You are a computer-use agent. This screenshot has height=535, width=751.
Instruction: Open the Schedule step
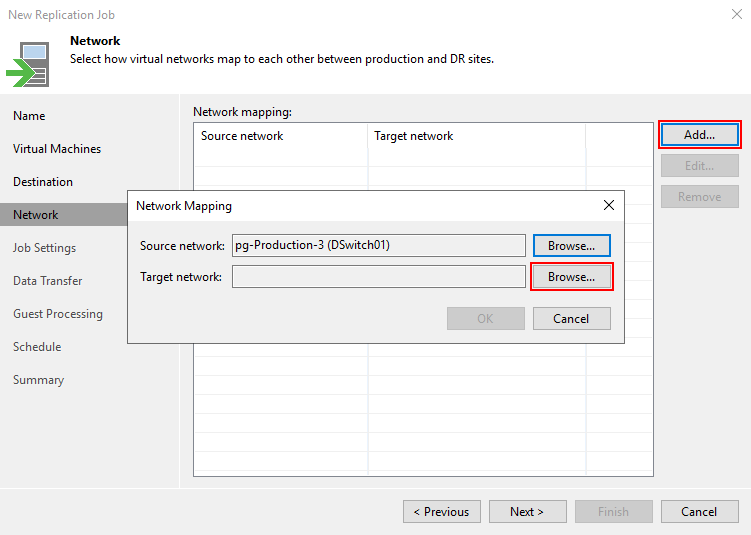[37, 347]
